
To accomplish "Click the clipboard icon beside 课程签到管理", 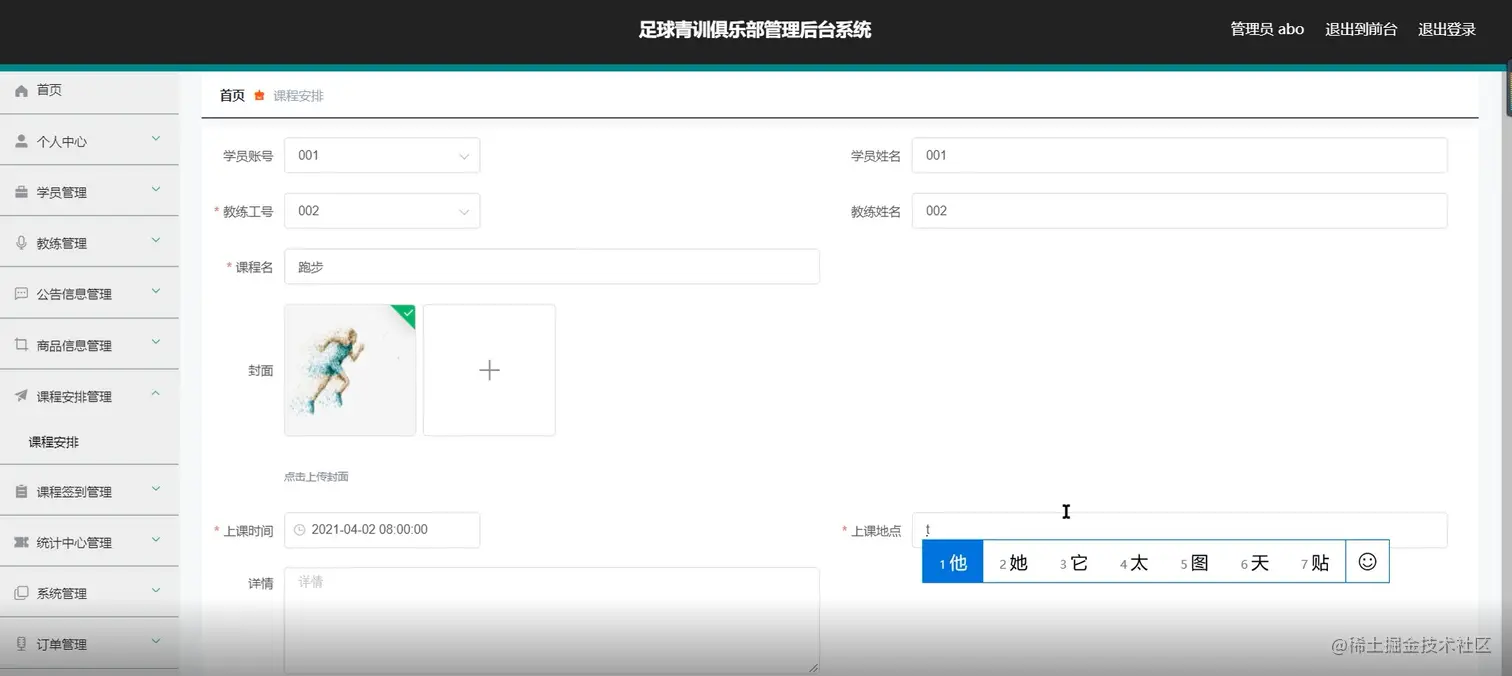I will [21, 491].
